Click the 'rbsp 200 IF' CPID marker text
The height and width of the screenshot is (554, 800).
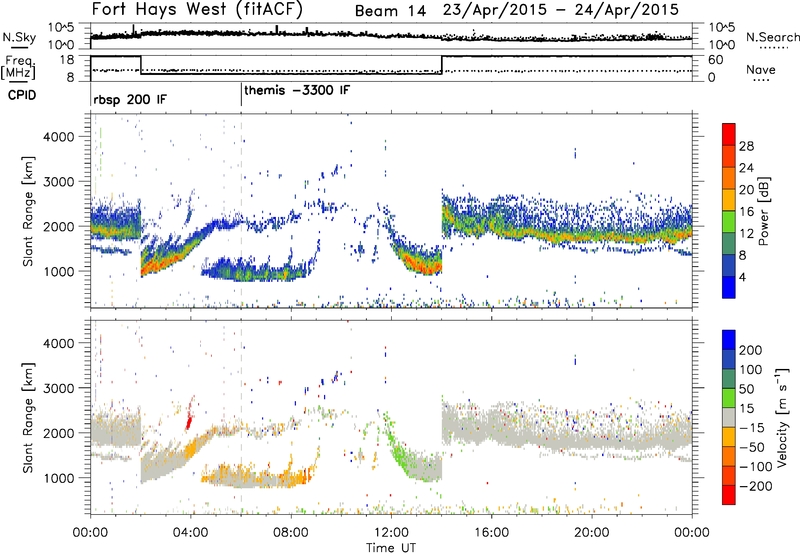click(x=130, y=99)
